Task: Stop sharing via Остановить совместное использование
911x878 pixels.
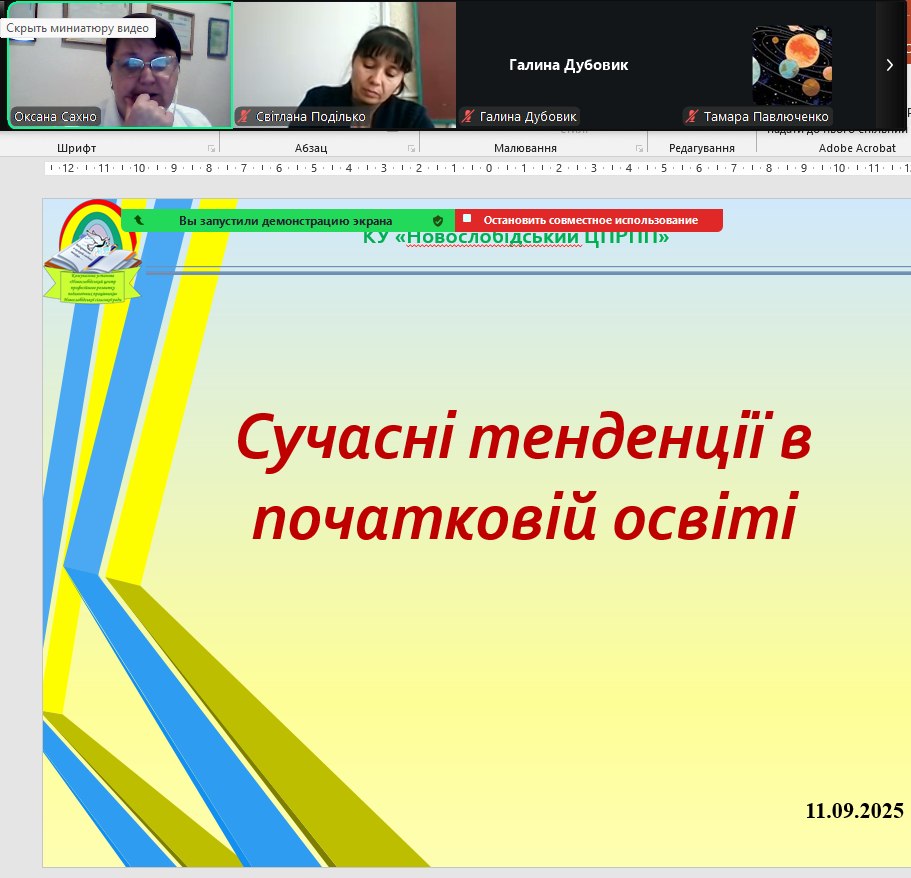Action: tap(589, 220)
